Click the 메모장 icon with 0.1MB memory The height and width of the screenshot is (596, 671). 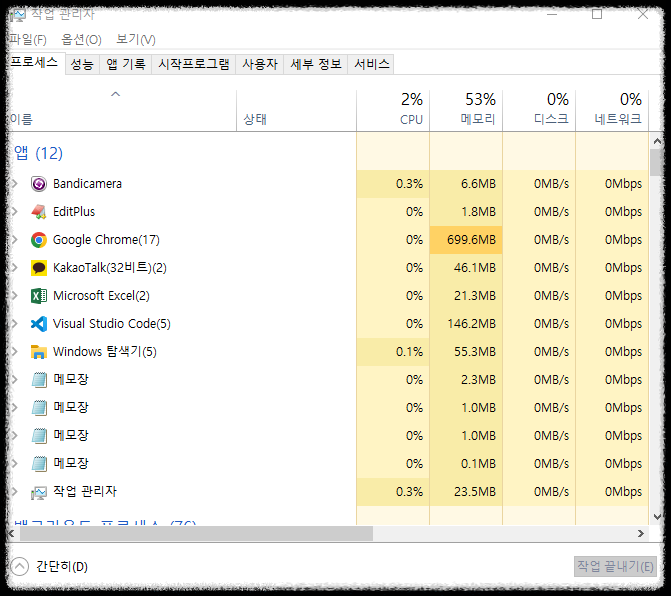(x=39, y=463)
